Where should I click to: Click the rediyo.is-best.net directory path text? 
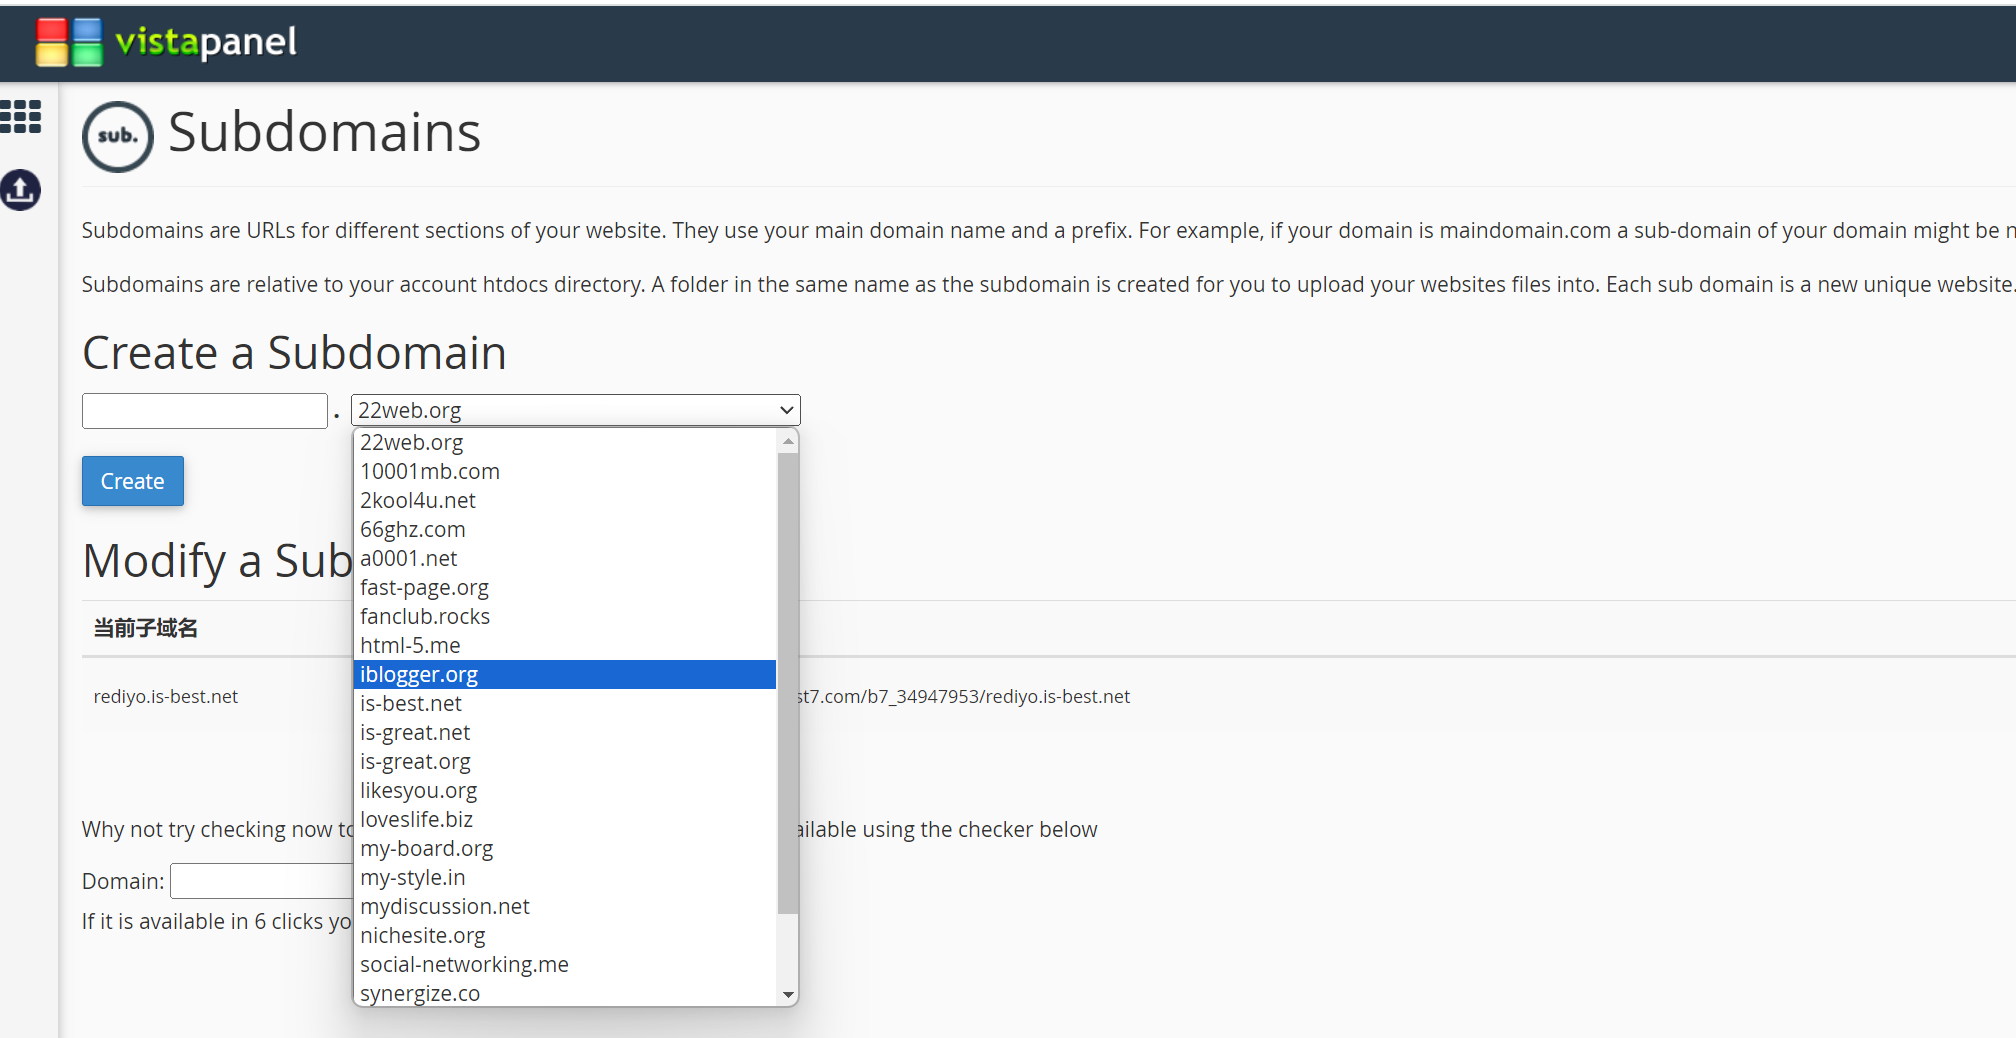[x=963, y=696]
